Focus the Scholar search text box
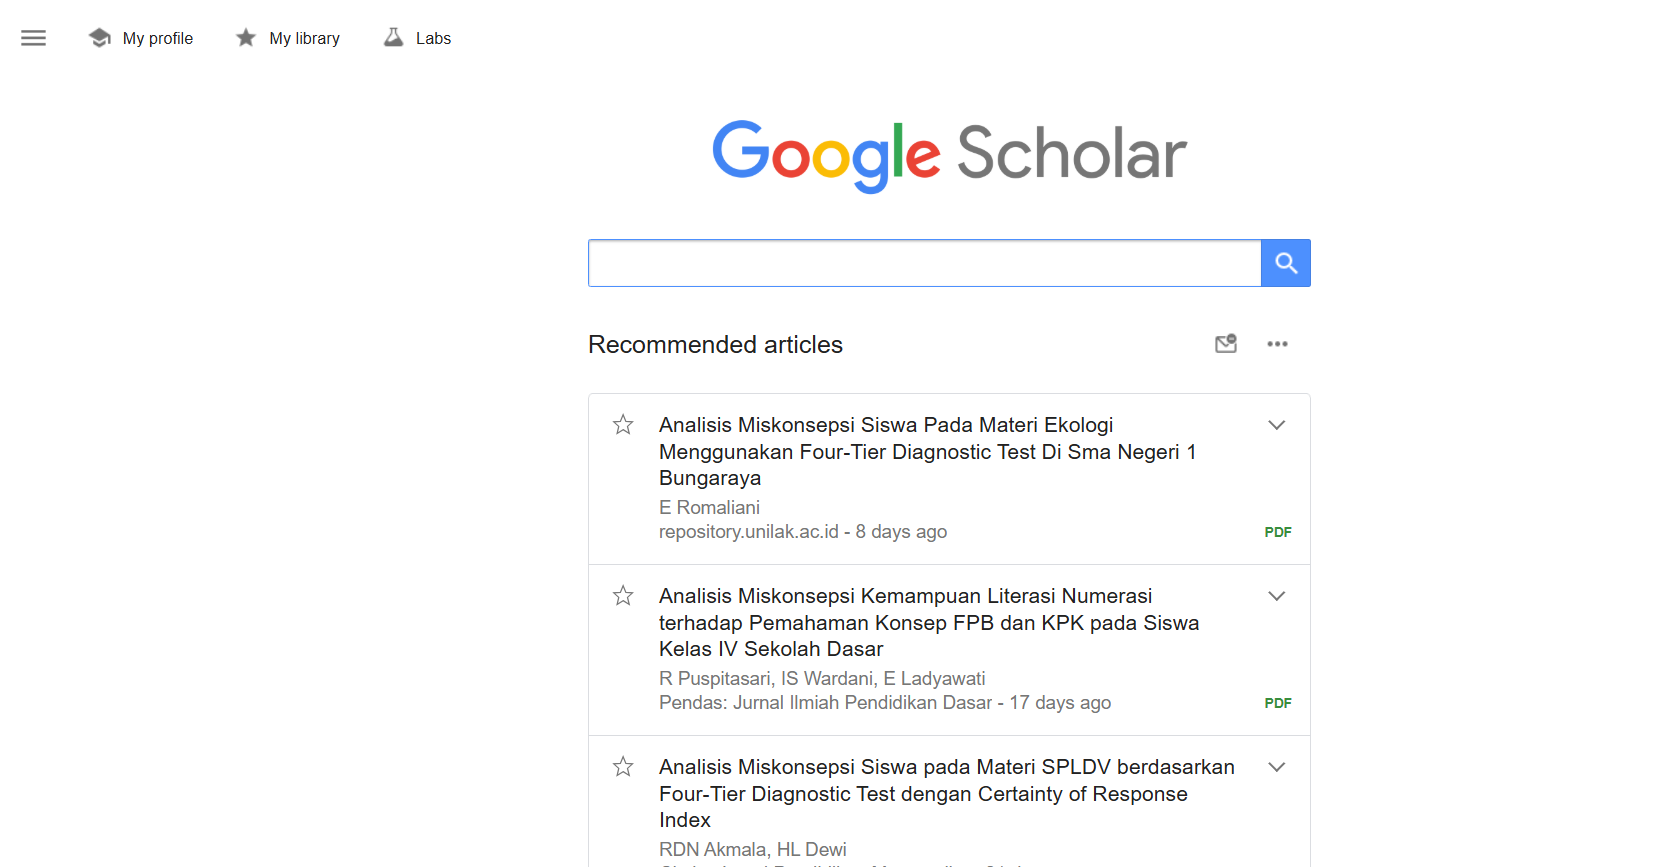This screenshot has height=867, width=1653. tap(925, 263)
